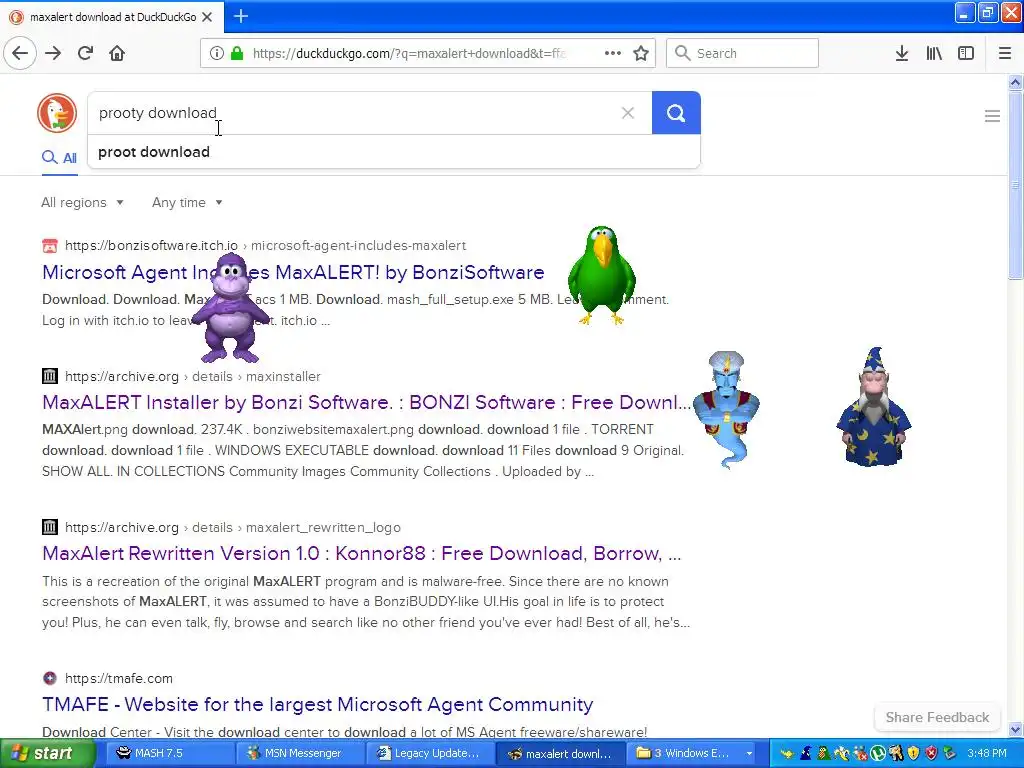Open a new browser tab
This screenshot has height=768, width=1024.
click(x=241, y=16)
